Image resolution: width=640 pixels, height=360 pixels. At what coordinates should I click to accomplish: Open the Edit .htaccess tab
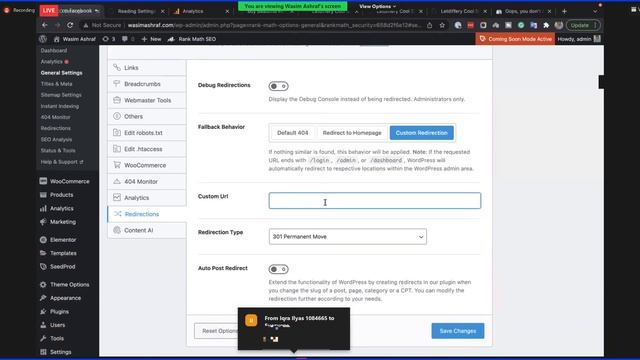[147, 149]
